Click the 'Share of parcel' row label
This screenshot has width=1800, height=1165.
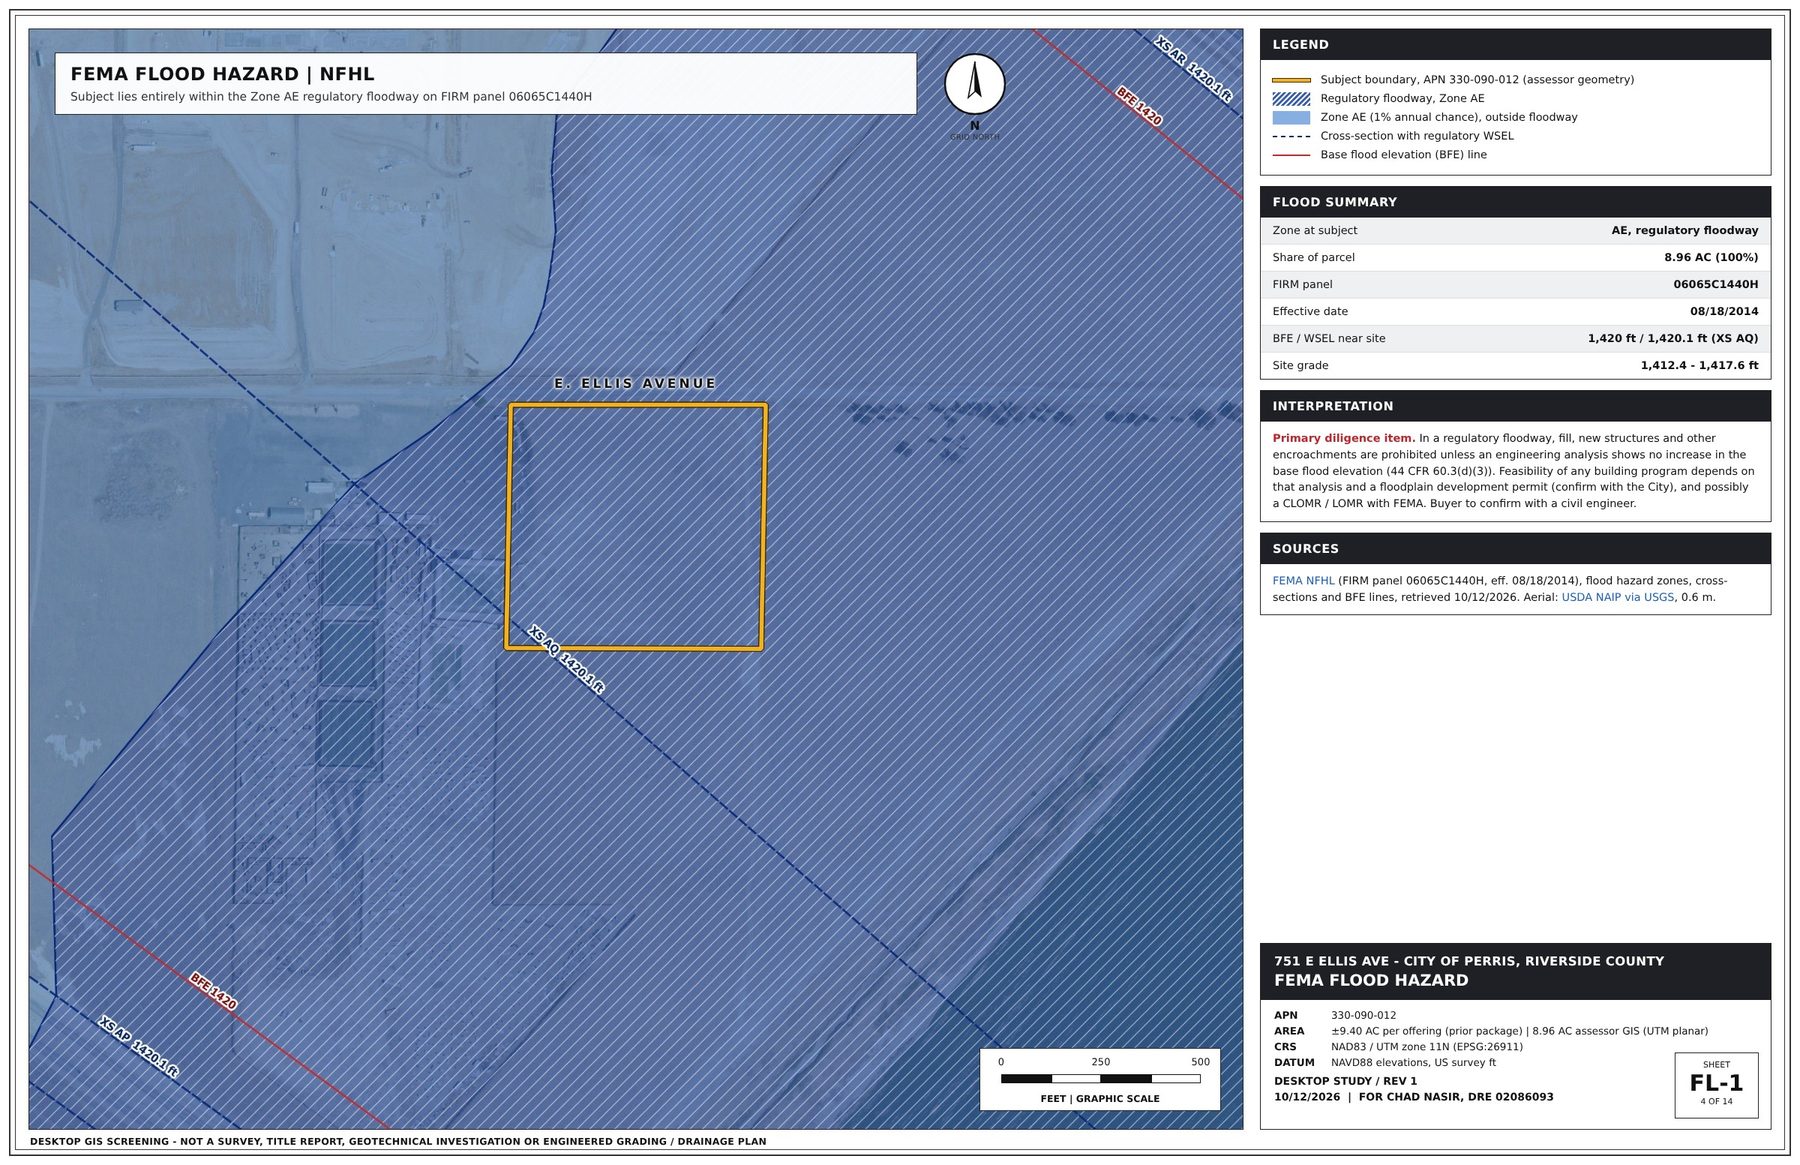point(1313,257)
